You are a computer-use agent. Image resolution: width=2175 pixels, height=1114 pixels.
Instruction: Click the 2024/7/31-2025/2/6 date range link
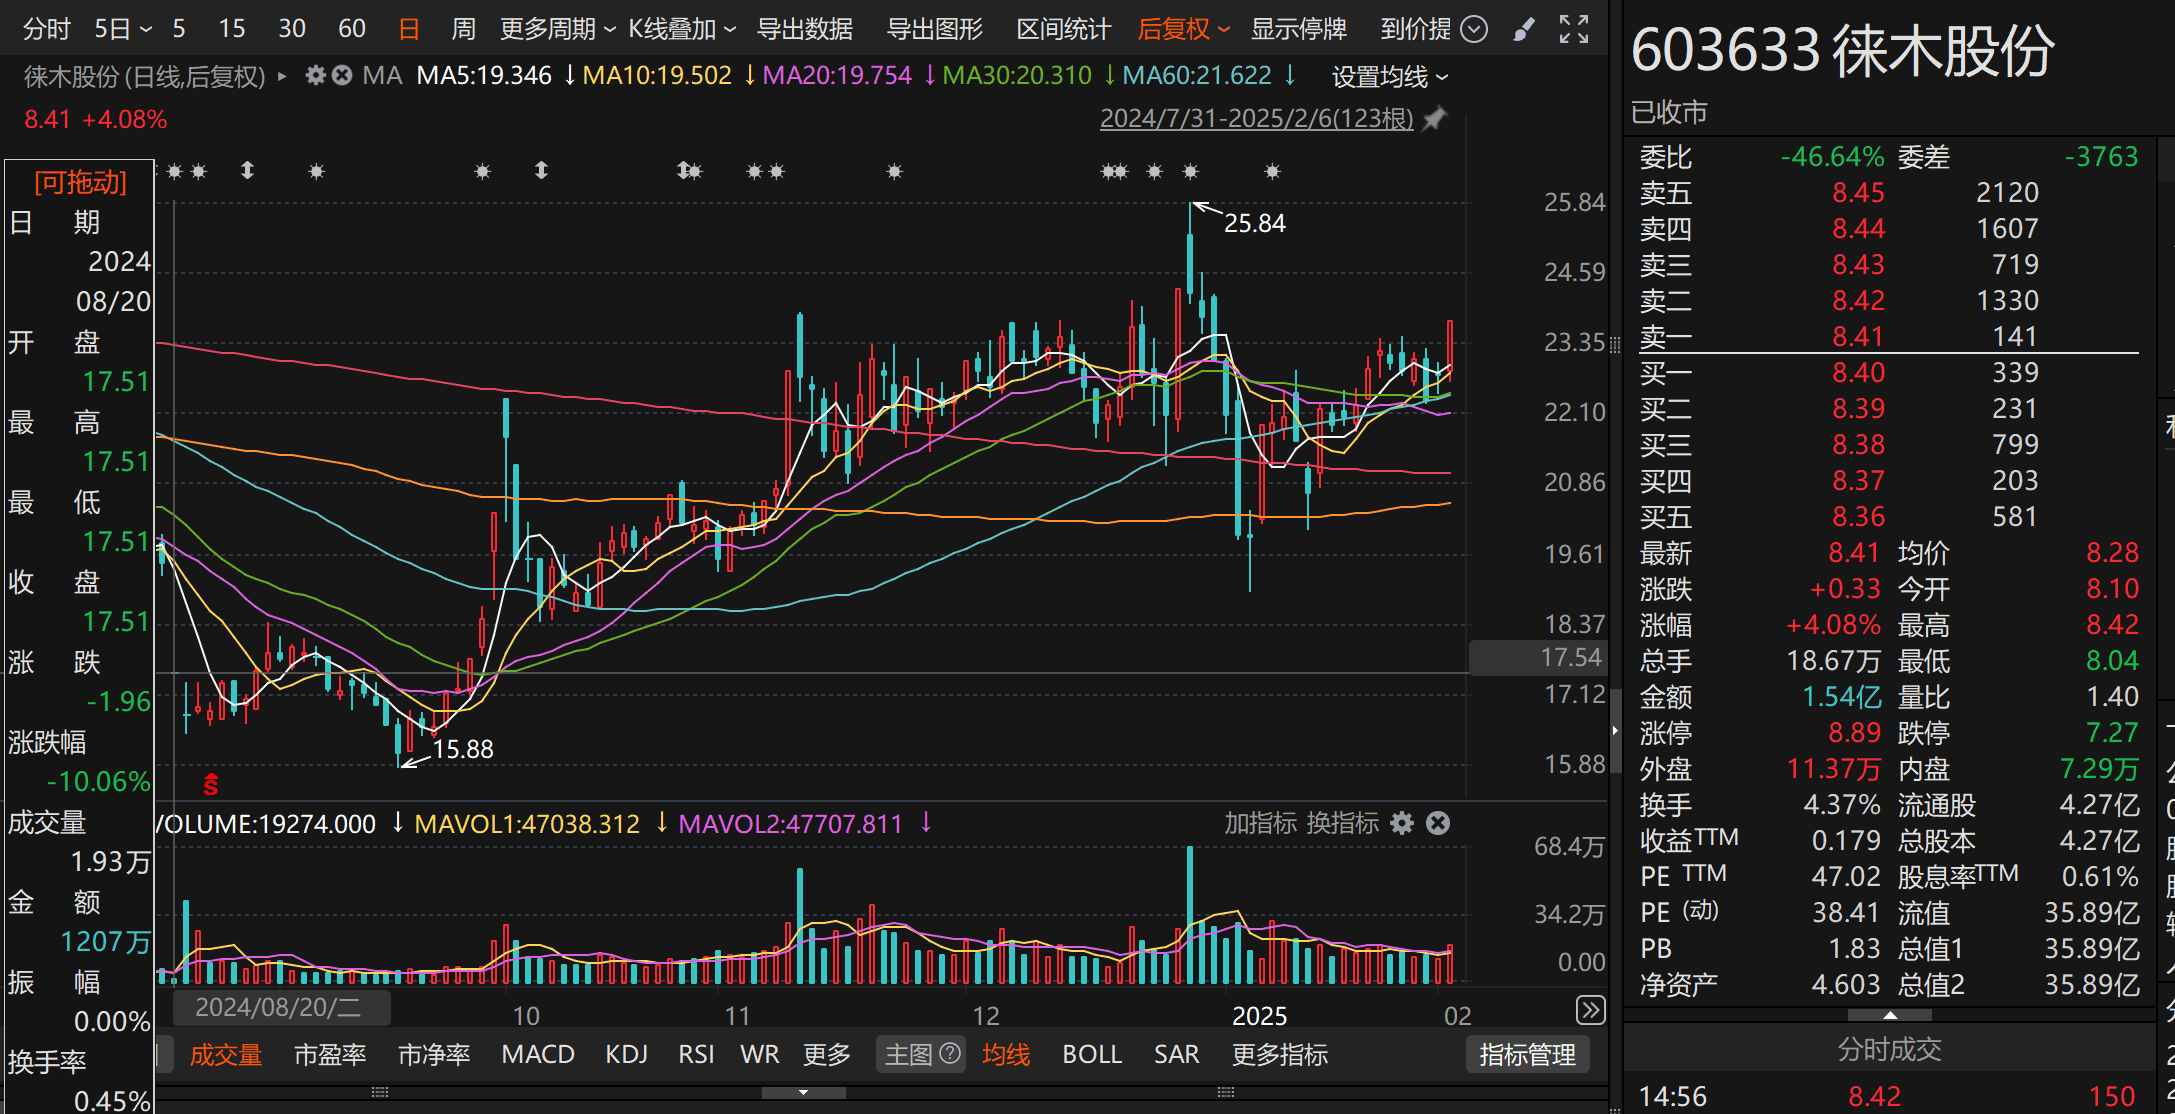1256,118
